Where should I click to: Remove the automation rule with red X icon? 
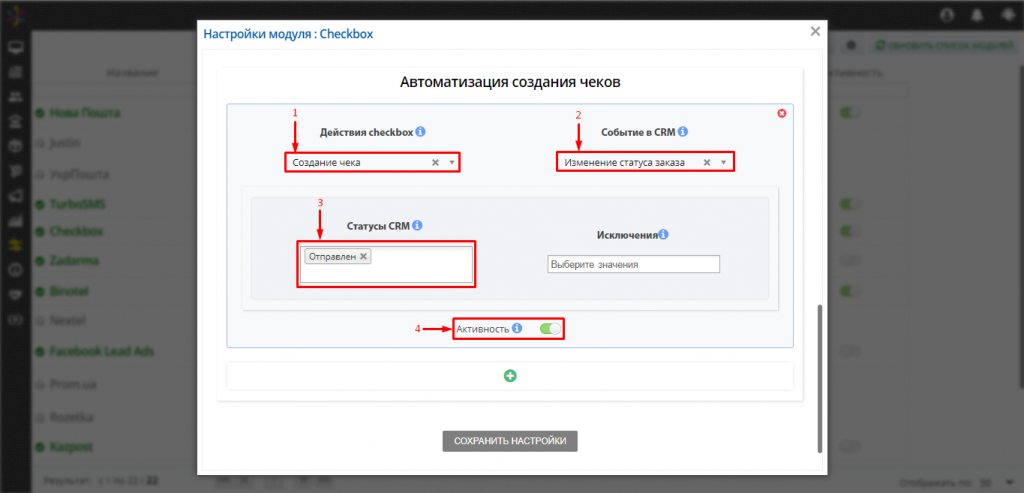click(x=782, y=113)
